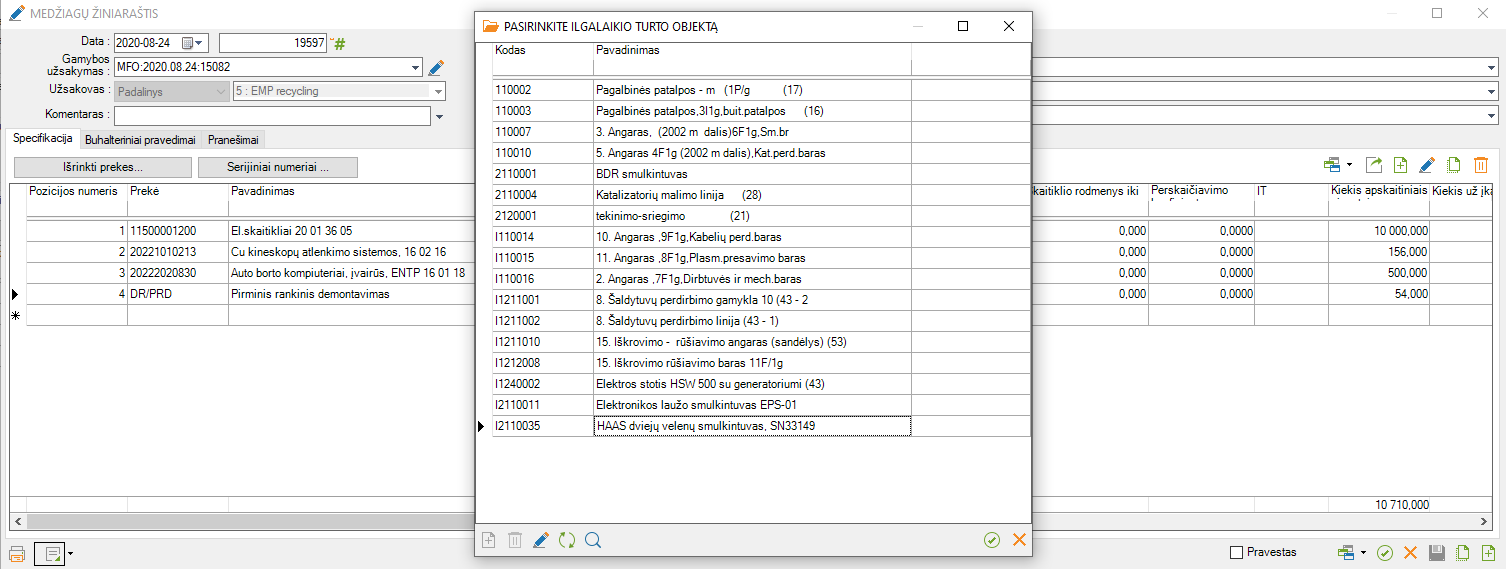Open the Pranešimai tab

[235, 140]
